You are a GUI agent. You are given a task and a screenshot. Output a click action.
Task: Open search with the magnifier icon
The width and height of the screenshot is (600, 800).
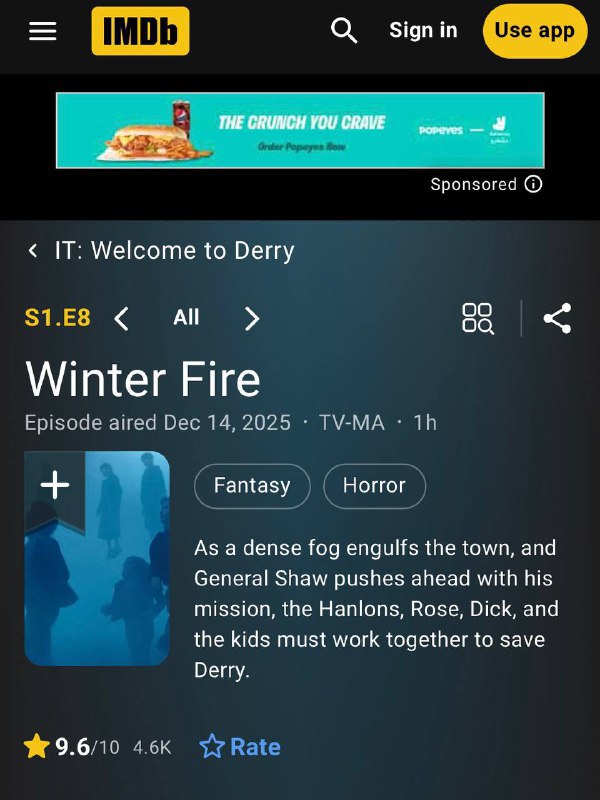pos(343,31)
